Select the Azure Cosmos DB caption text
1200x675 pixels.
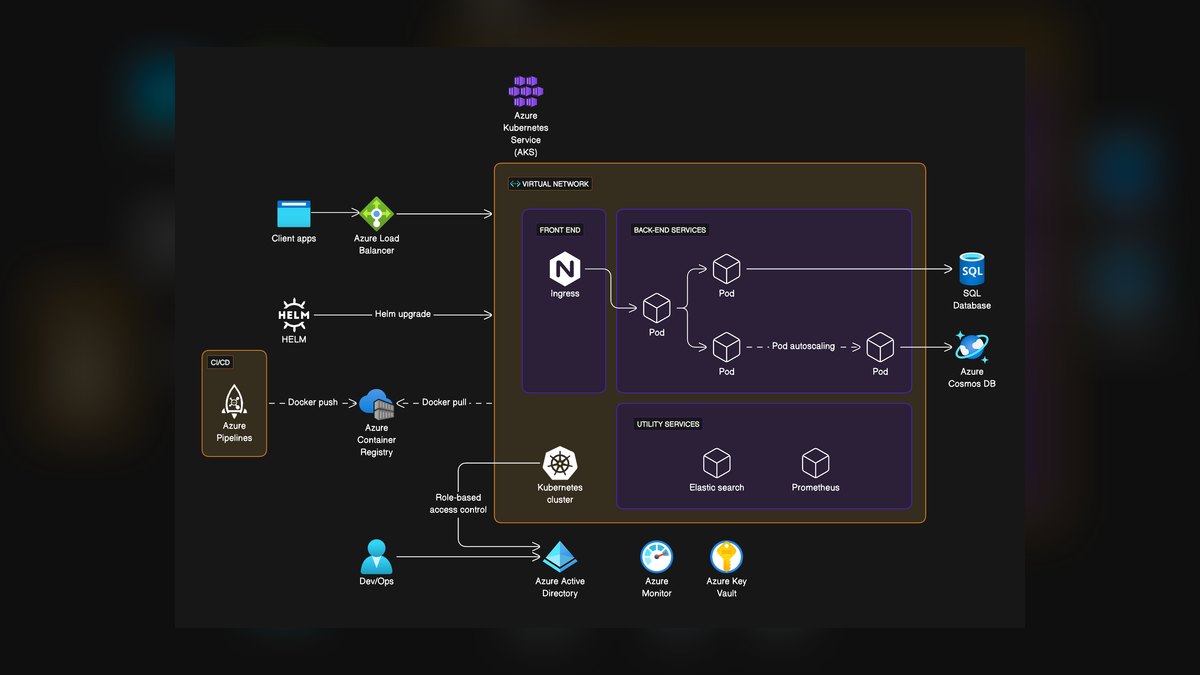point(972,378)
